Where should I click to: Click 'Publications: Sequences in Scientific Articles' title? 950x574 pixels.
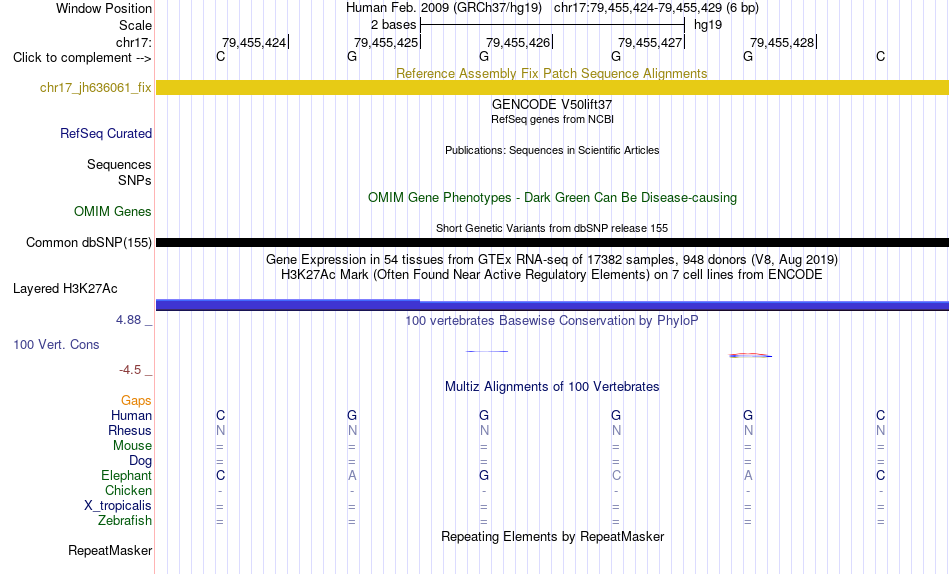pos(552,150)
